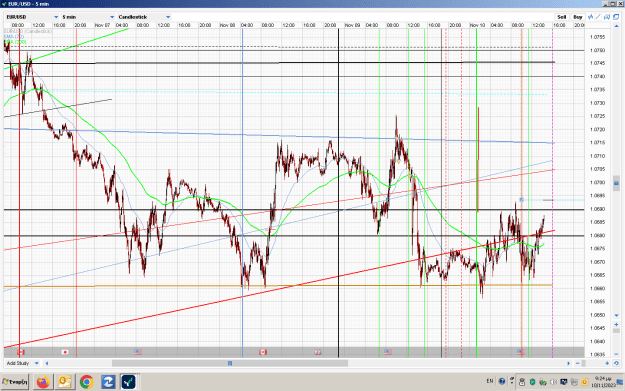Screen dimensions: 625x391
Task: Open Firefox from the taskbar
Action: [x=43, y=382]
